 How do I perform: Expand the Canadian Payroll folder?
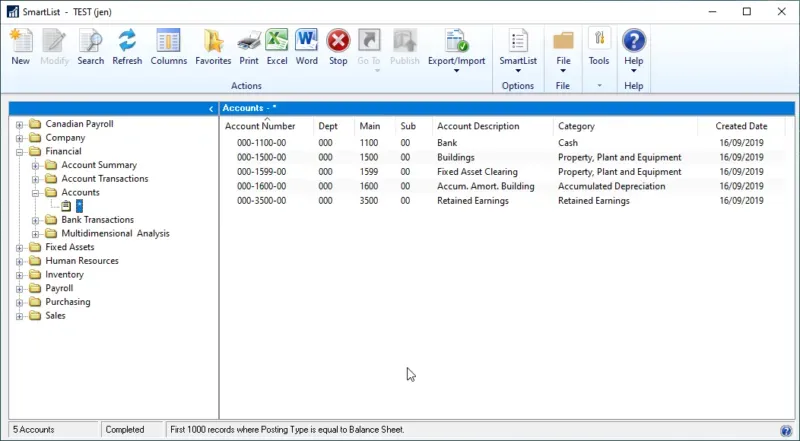click(x=19, y=125)
